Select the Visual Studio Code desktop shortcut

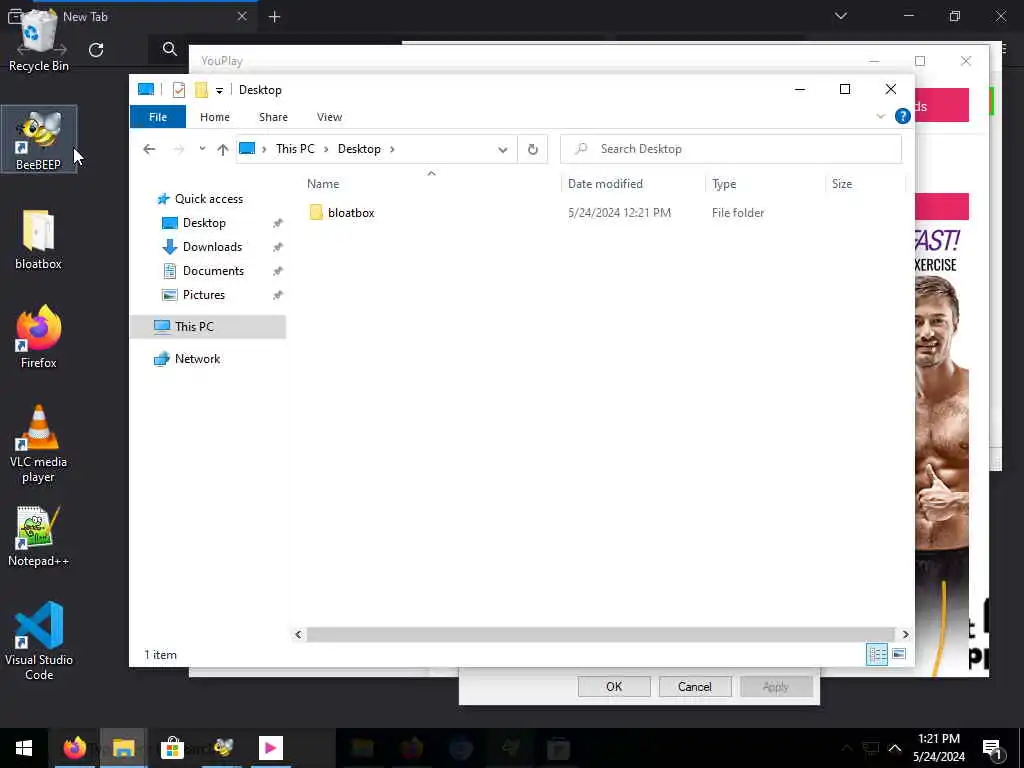pyautogui.click(x=39, y=641)
